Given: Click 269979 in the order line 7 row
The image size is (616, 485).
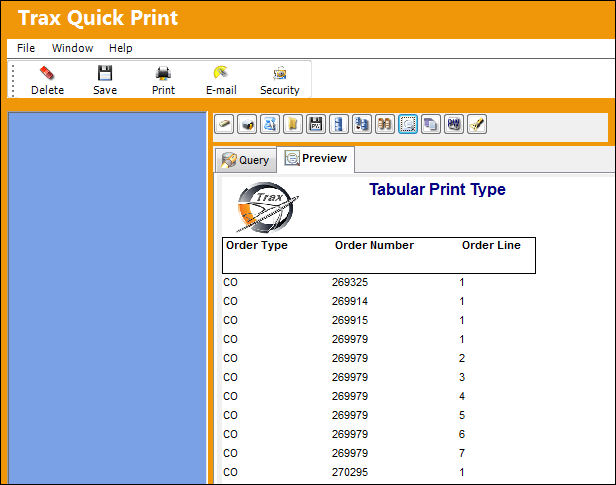Looking at the screenshot, I should point(350,453).
